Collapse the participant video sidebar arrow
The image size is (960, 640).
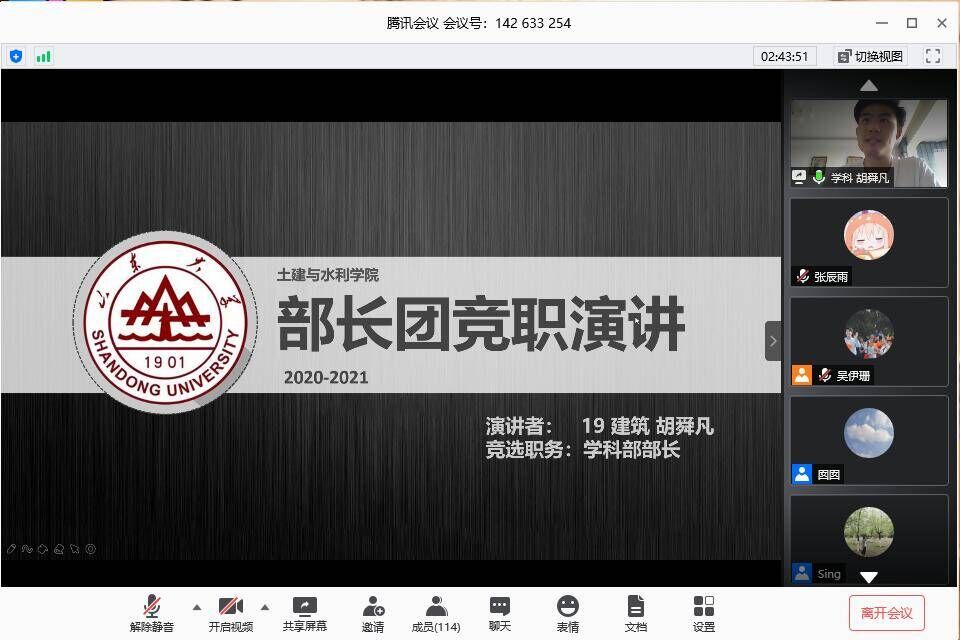pyautogui.click(x=772, y=341)
